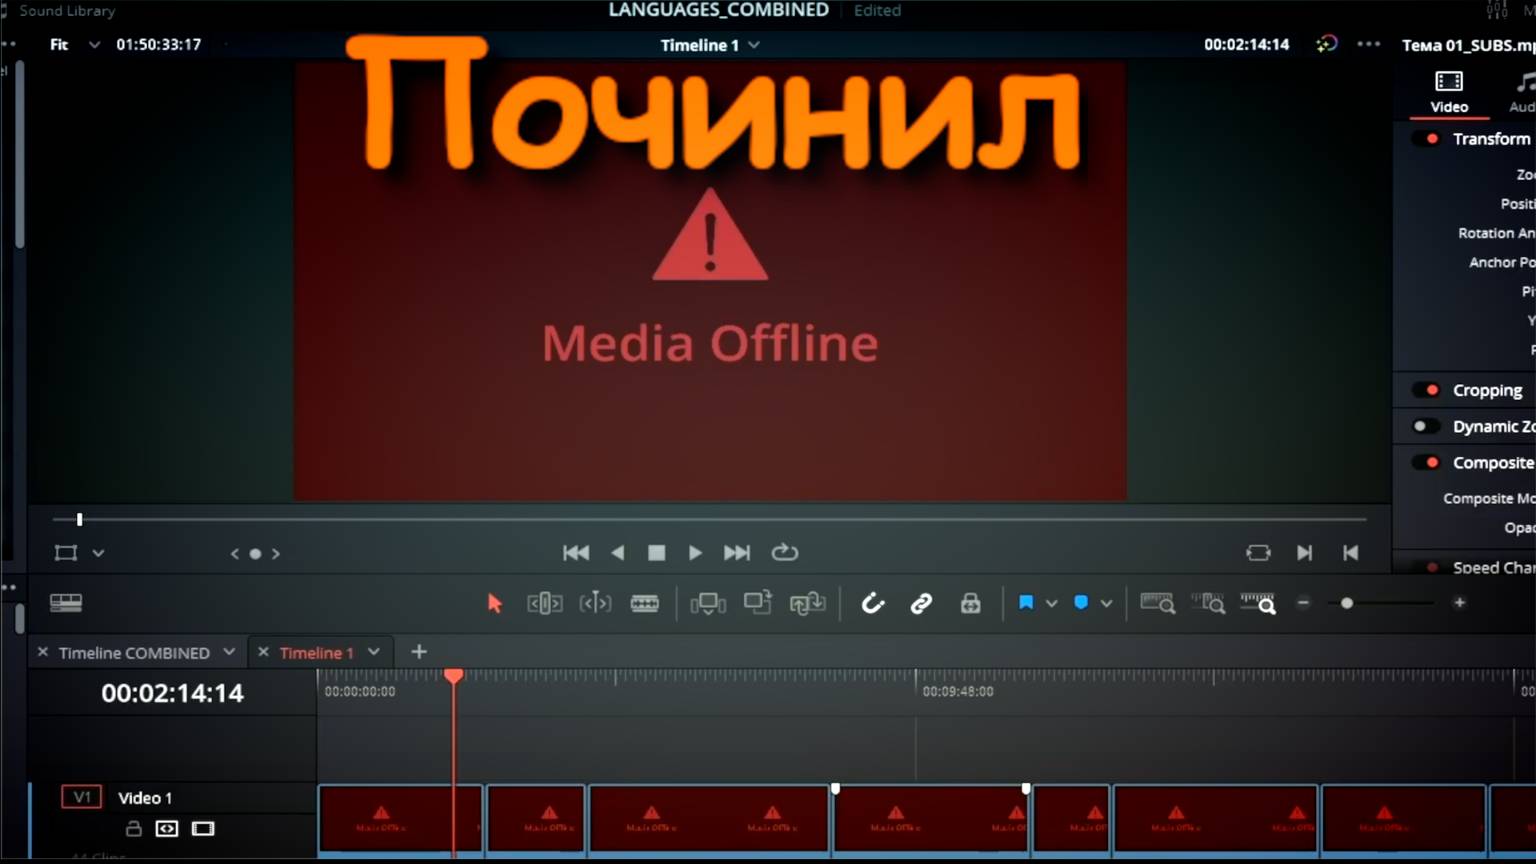
Task: Open Timeline 1 name dropdown in viewer
Action: point(754,45)
